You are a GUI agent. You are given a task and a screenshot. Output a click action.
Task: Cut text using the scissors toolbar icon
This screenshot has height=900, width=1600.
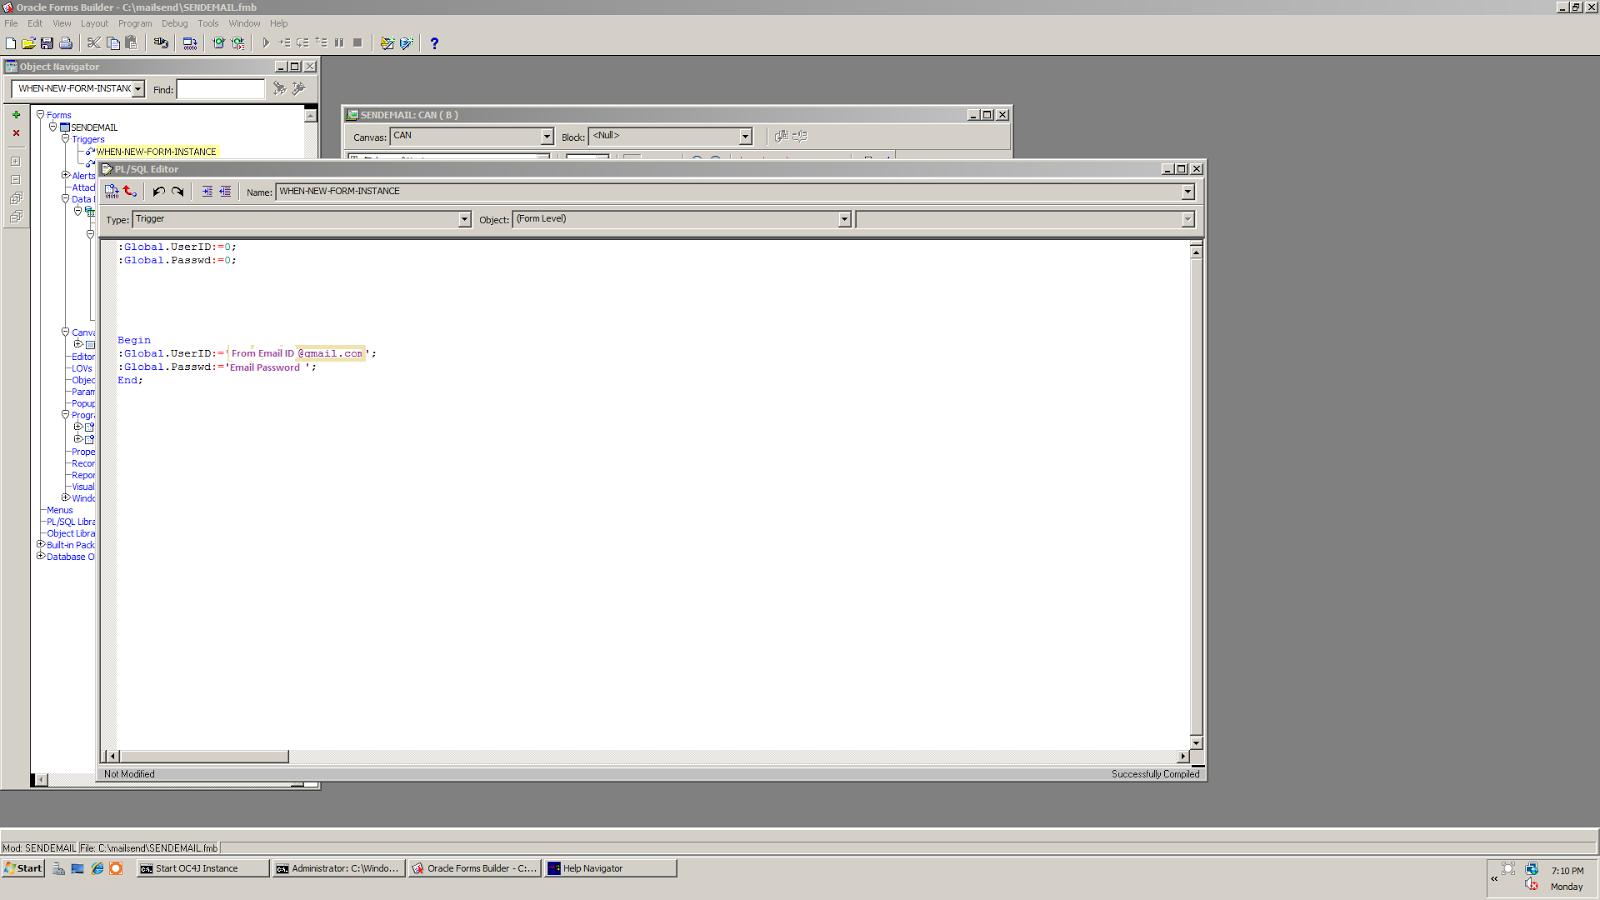point(92,42)
